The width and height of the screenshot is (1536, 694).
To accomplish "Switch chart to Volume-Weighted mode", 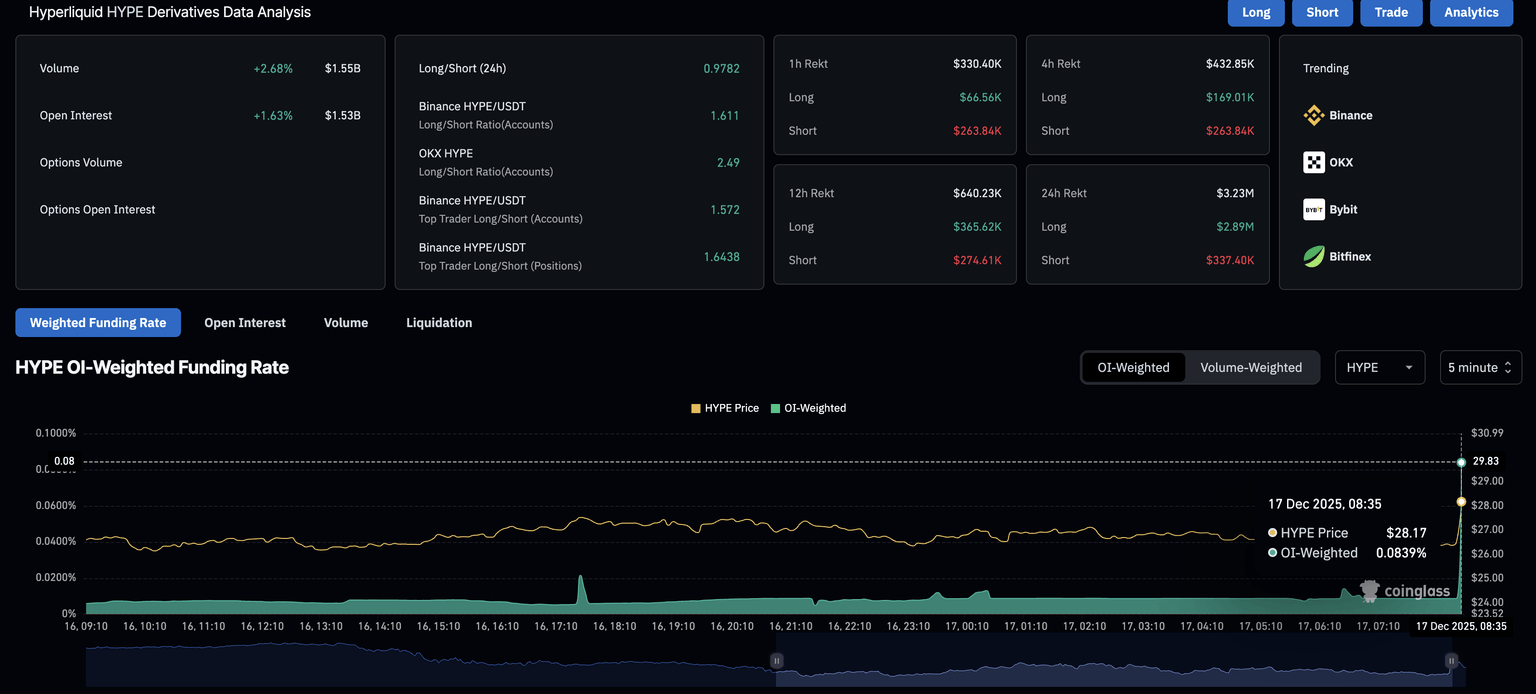I will click(1251, 367).
